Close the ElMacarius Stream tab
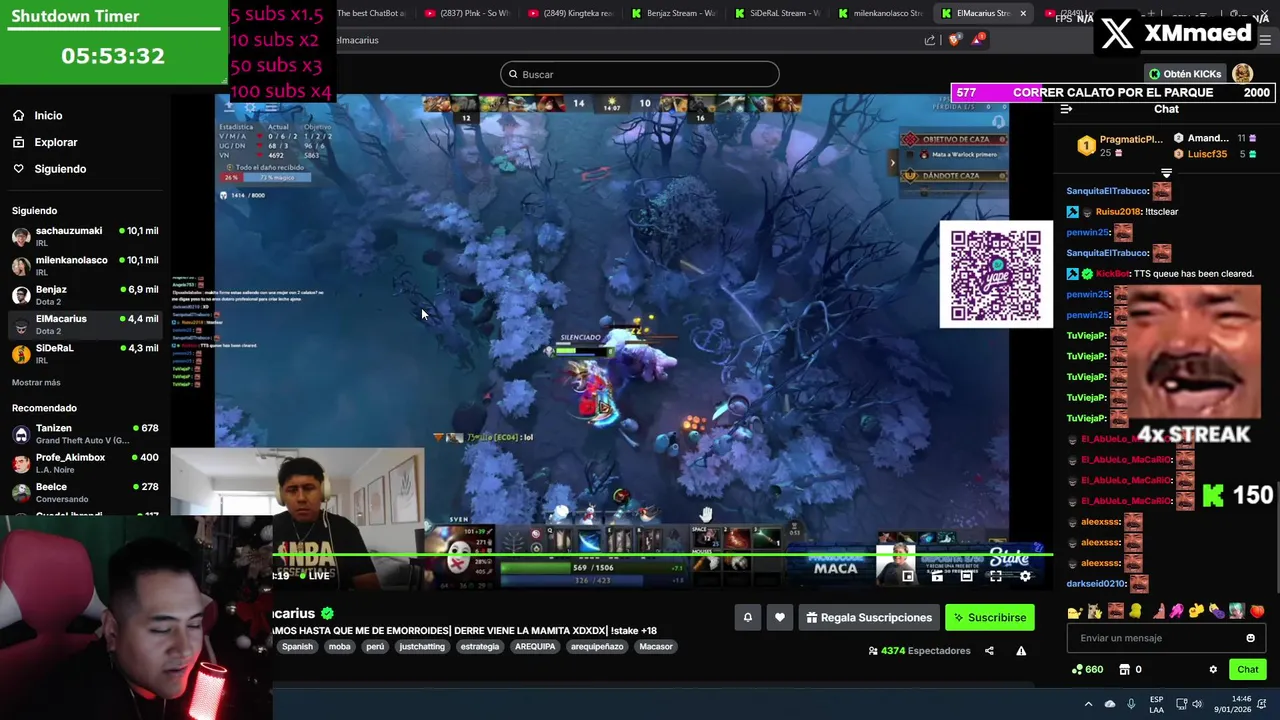Image resolution: width=1280 pixels, height=720 pixels. 1023,13
